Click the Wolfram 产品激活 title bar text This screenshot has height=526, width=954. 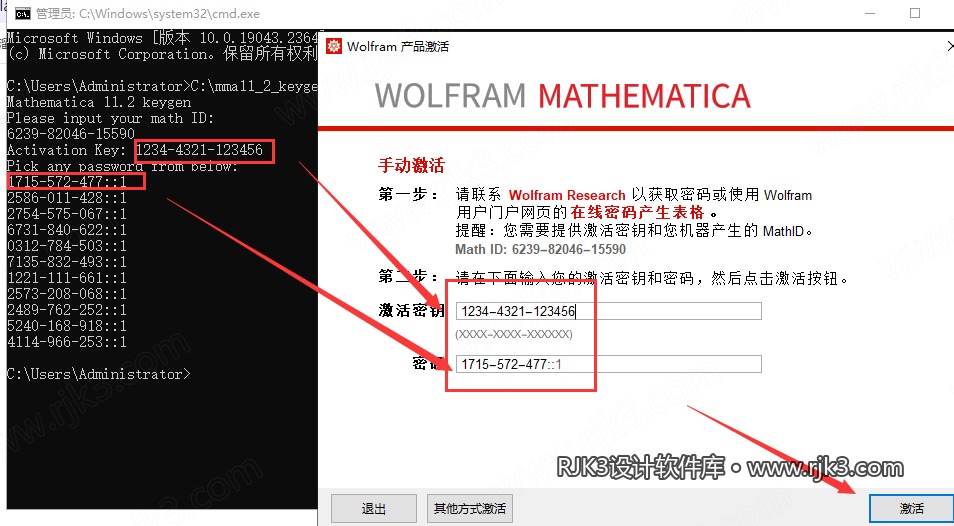click(x=398, y=46)
